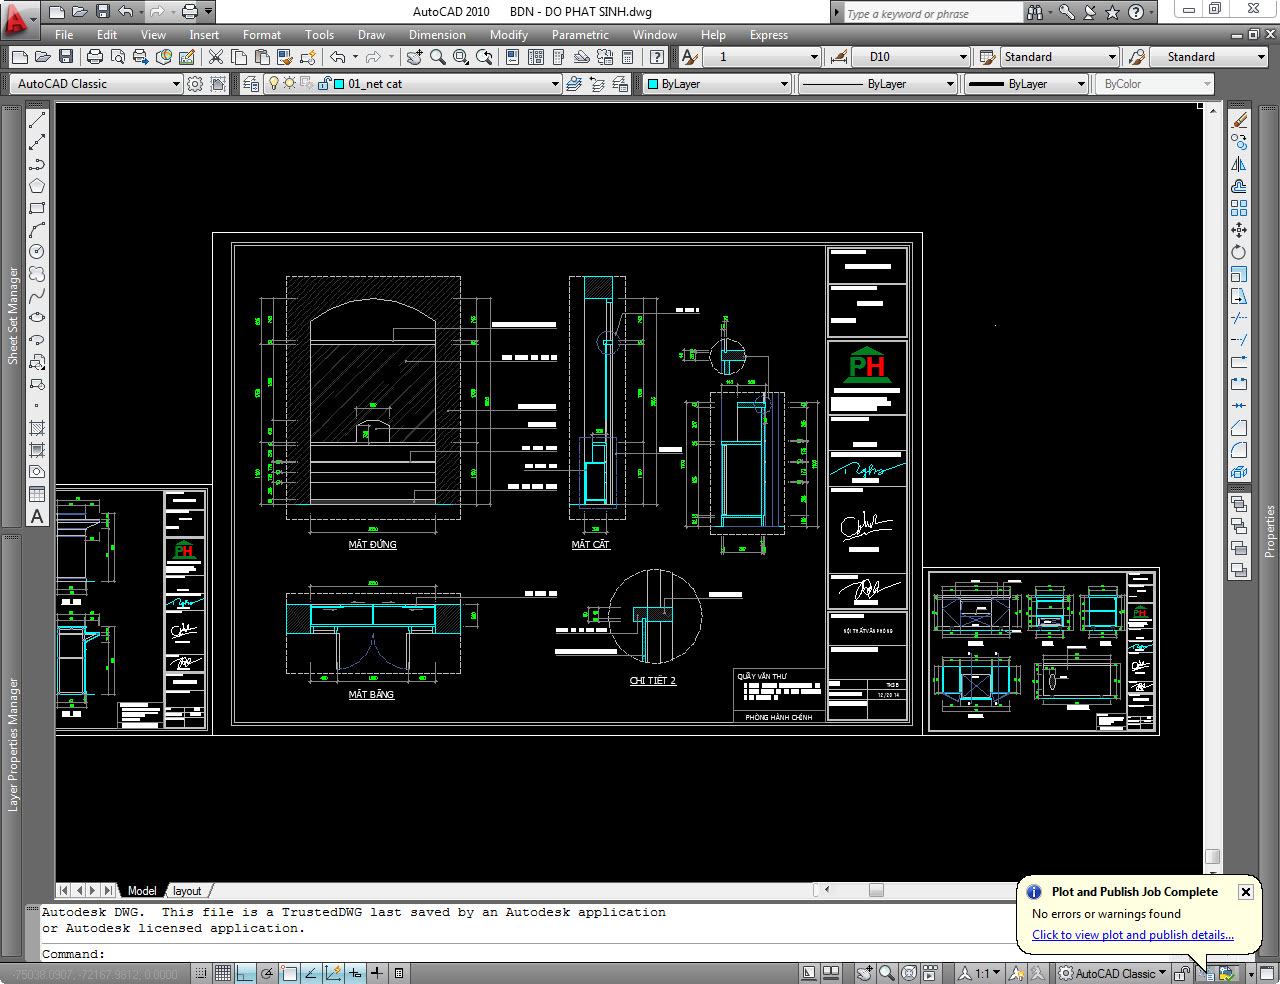Open the QuickCalc calculator from the toolbar
Viewport: 1280px width, 984px height.
pos(626,57)
